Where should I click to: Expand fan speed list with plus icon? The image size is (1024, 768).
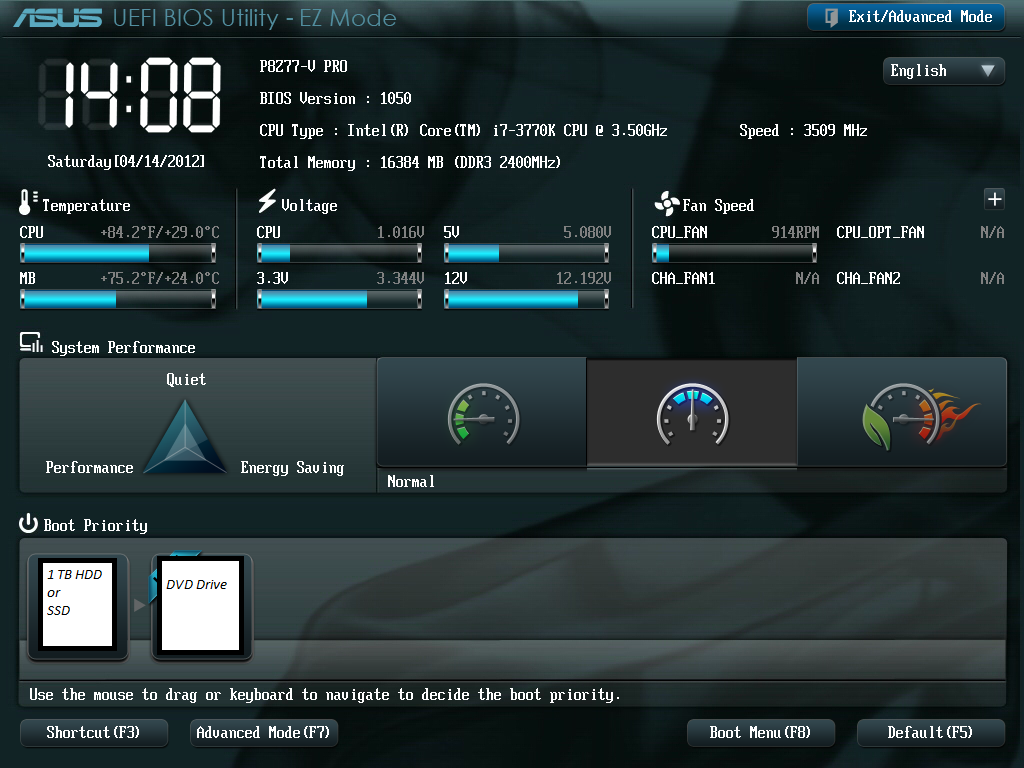tap(994, 199)
